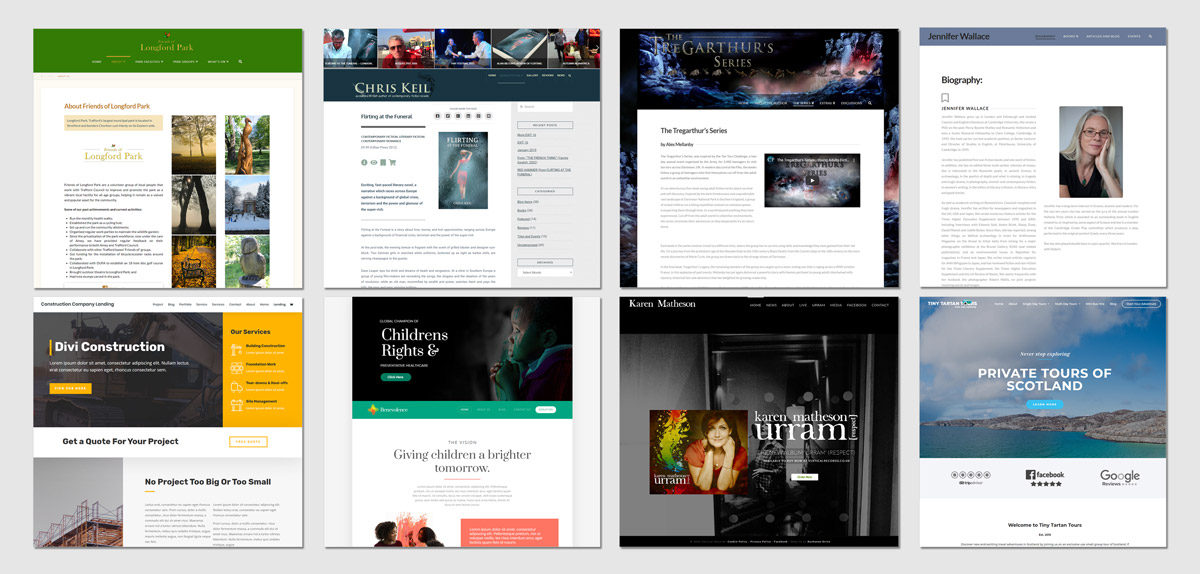The height and width of the screenshot is (574, 1200).
Task: Click the Free Quote button
Action: [249, 441]
